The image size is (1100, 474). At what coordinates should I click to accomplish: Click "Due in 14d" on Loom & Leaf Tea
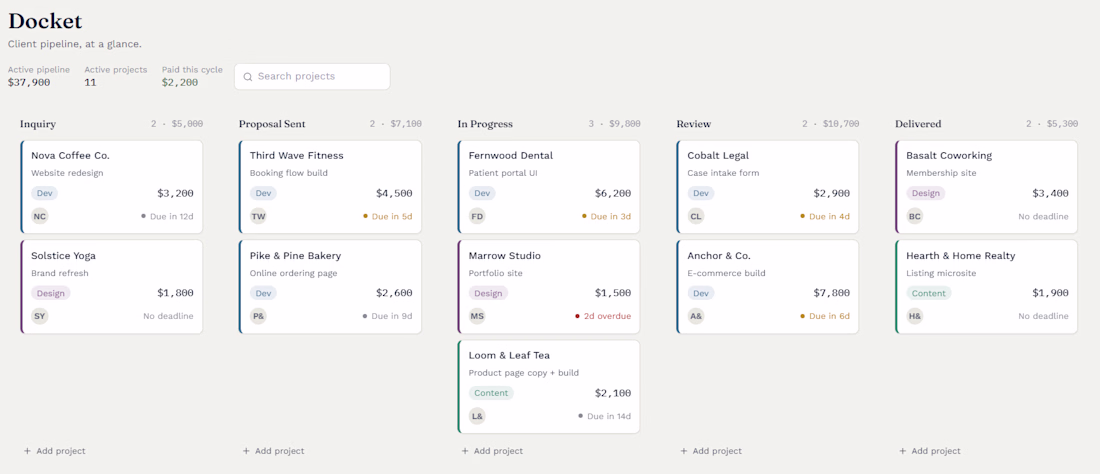[x=605, y=417]
